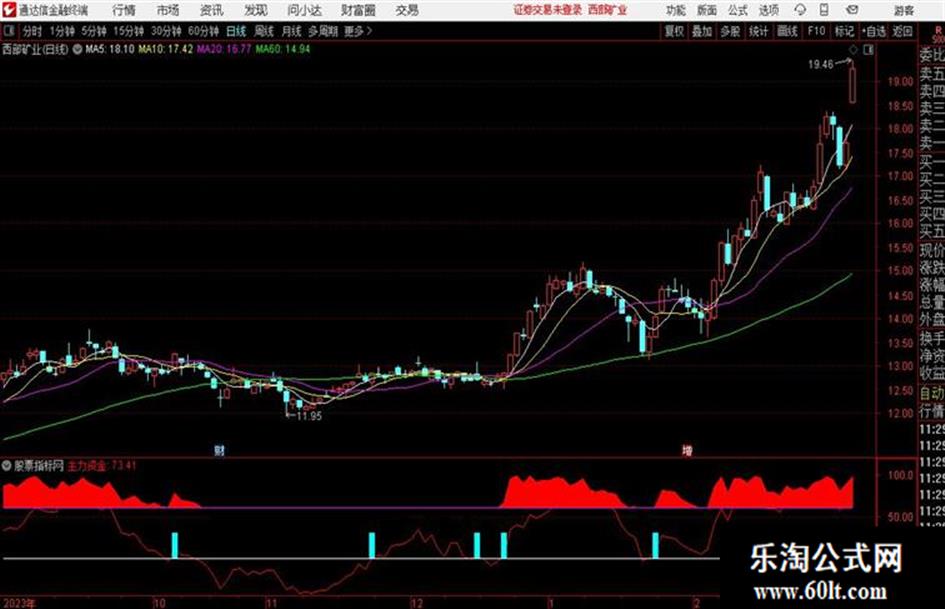The image size is (945, 609).
Task: Click the MA20: 16.77 indicator value
Action: 224,49
